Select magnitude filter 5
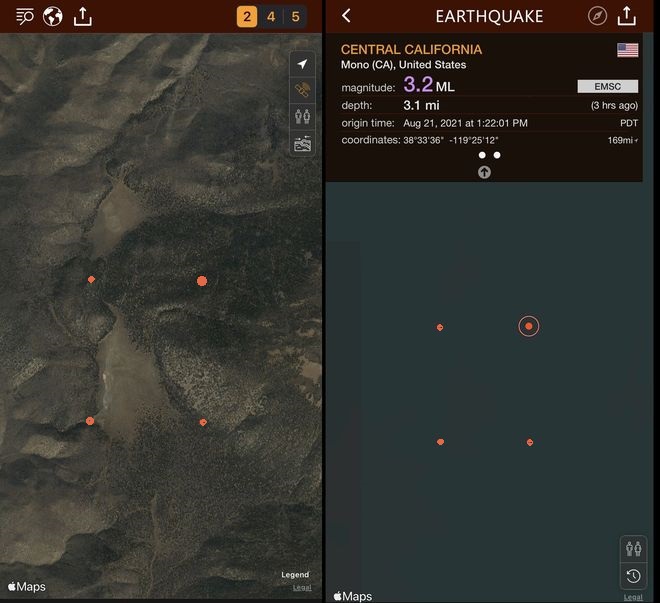660x603 pixels. [x=295, y=17]
